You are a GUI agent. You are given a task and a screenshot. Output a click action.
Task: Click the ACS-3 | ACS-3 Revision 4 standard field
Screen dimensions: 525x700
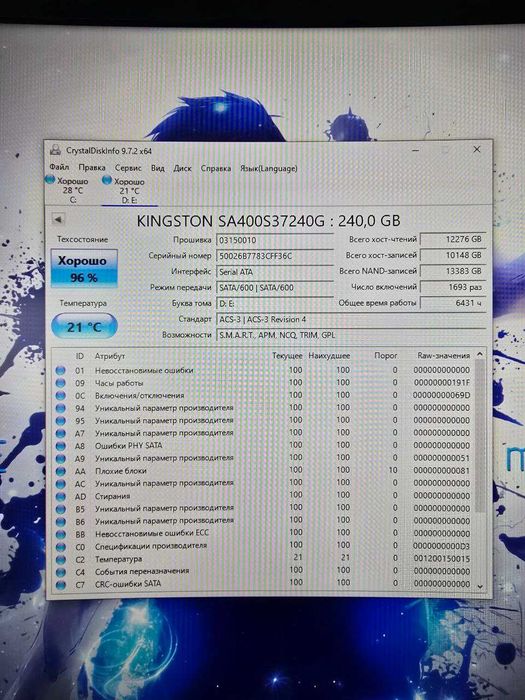point(351,319)
